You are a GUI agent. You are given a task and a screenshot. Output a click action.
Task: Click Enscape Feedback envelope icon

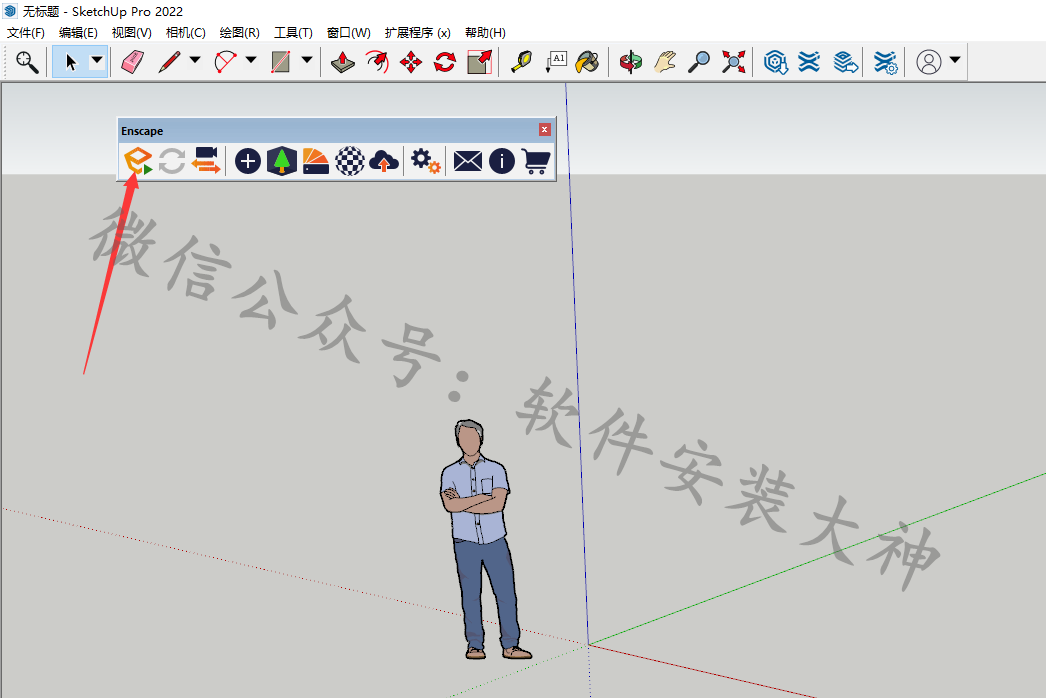468,161
